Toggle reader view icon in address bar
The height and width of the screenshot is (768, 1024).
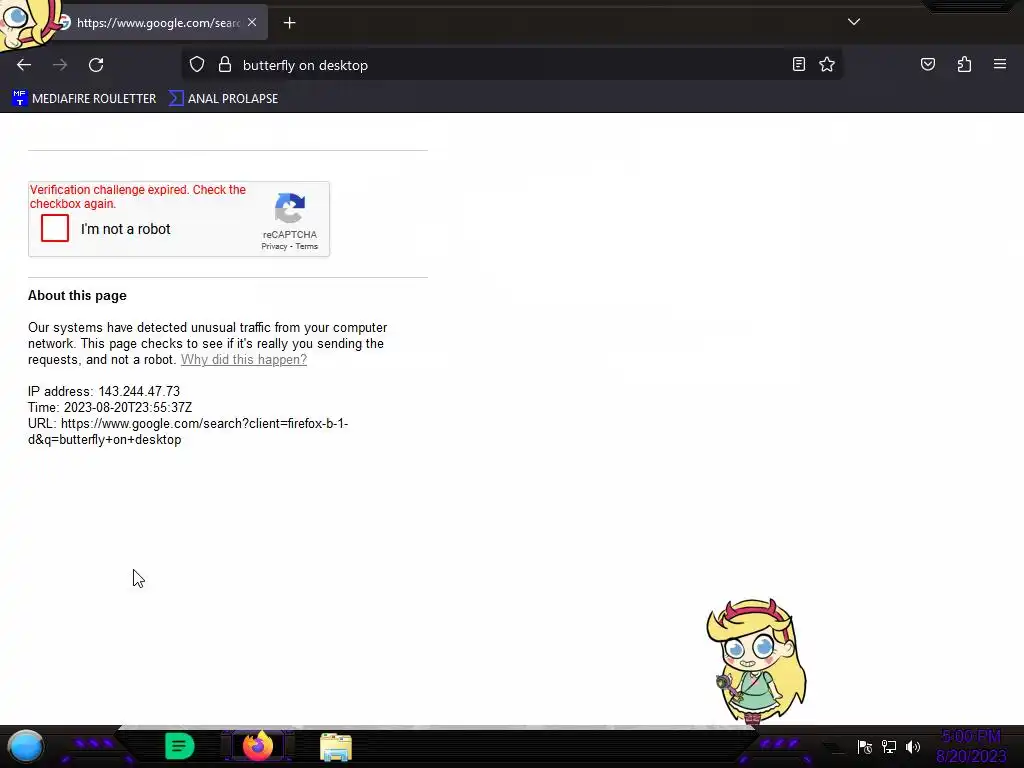[x=799, y=64]
